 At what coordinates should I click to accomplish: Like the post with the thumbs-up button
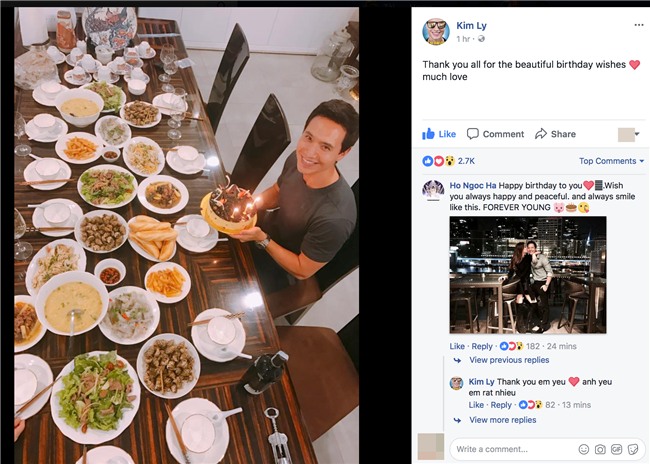pyautogui.click(x=439, y=134)
